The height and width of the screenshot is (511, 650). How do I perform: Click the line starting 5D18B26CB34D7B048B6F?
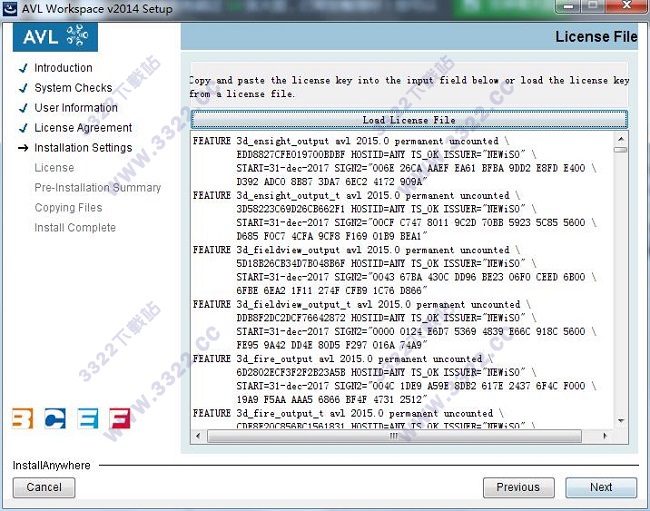click(x=387, y=264)
